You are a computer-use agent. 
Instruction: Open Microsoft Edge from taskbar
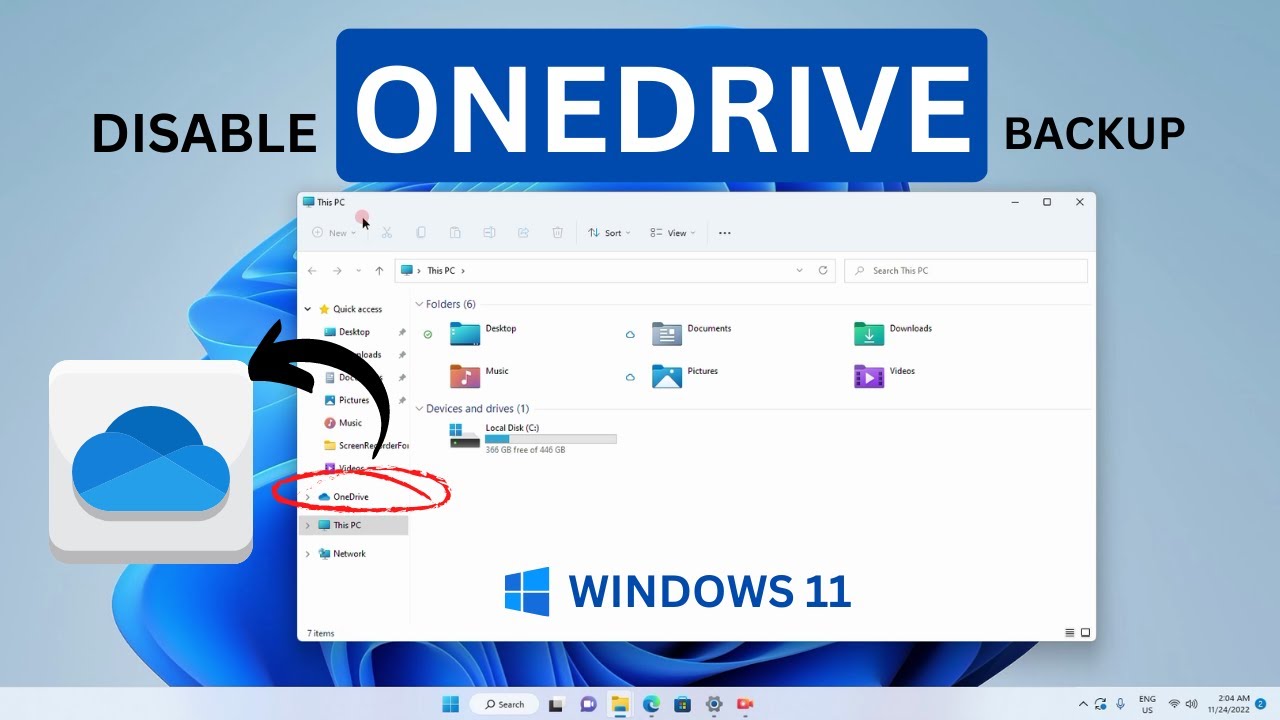[651, 704]
